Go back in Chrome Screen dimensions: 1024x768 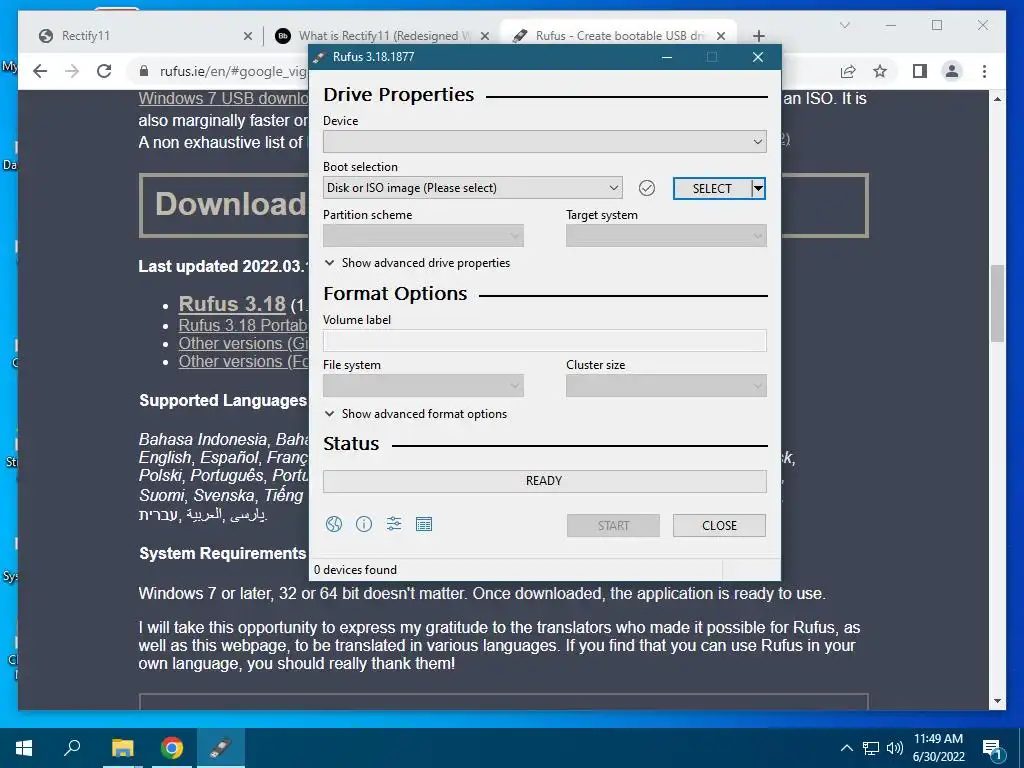click(x=40, y=71)
